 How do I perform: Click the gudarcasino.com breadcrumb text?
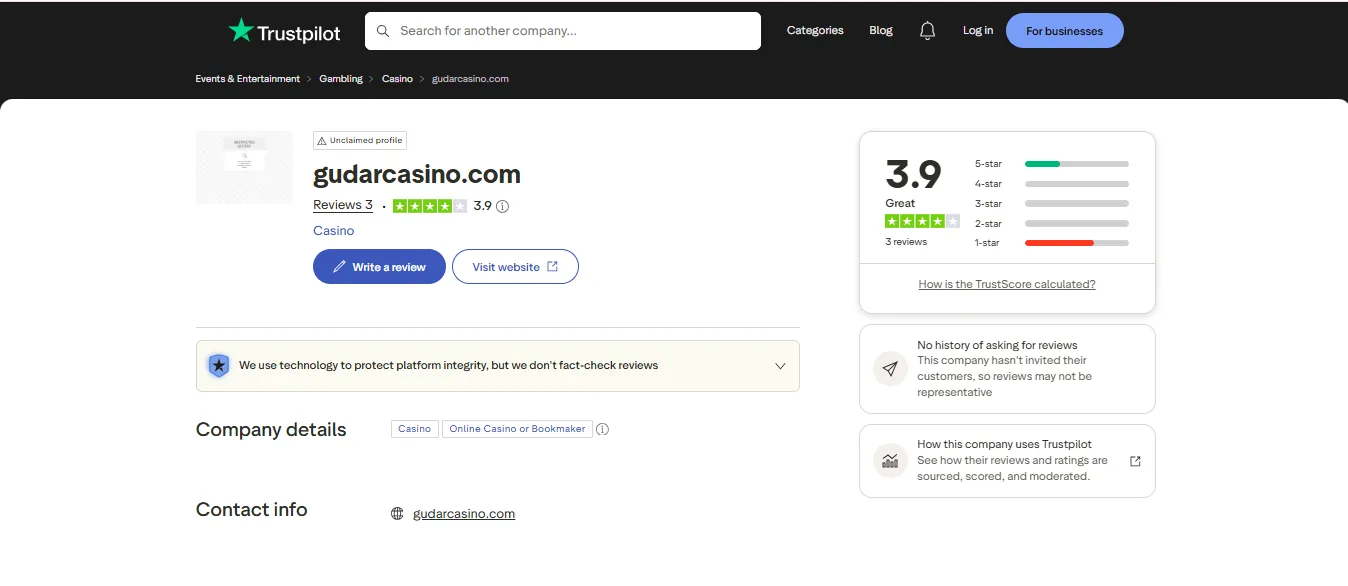[470, 79]
